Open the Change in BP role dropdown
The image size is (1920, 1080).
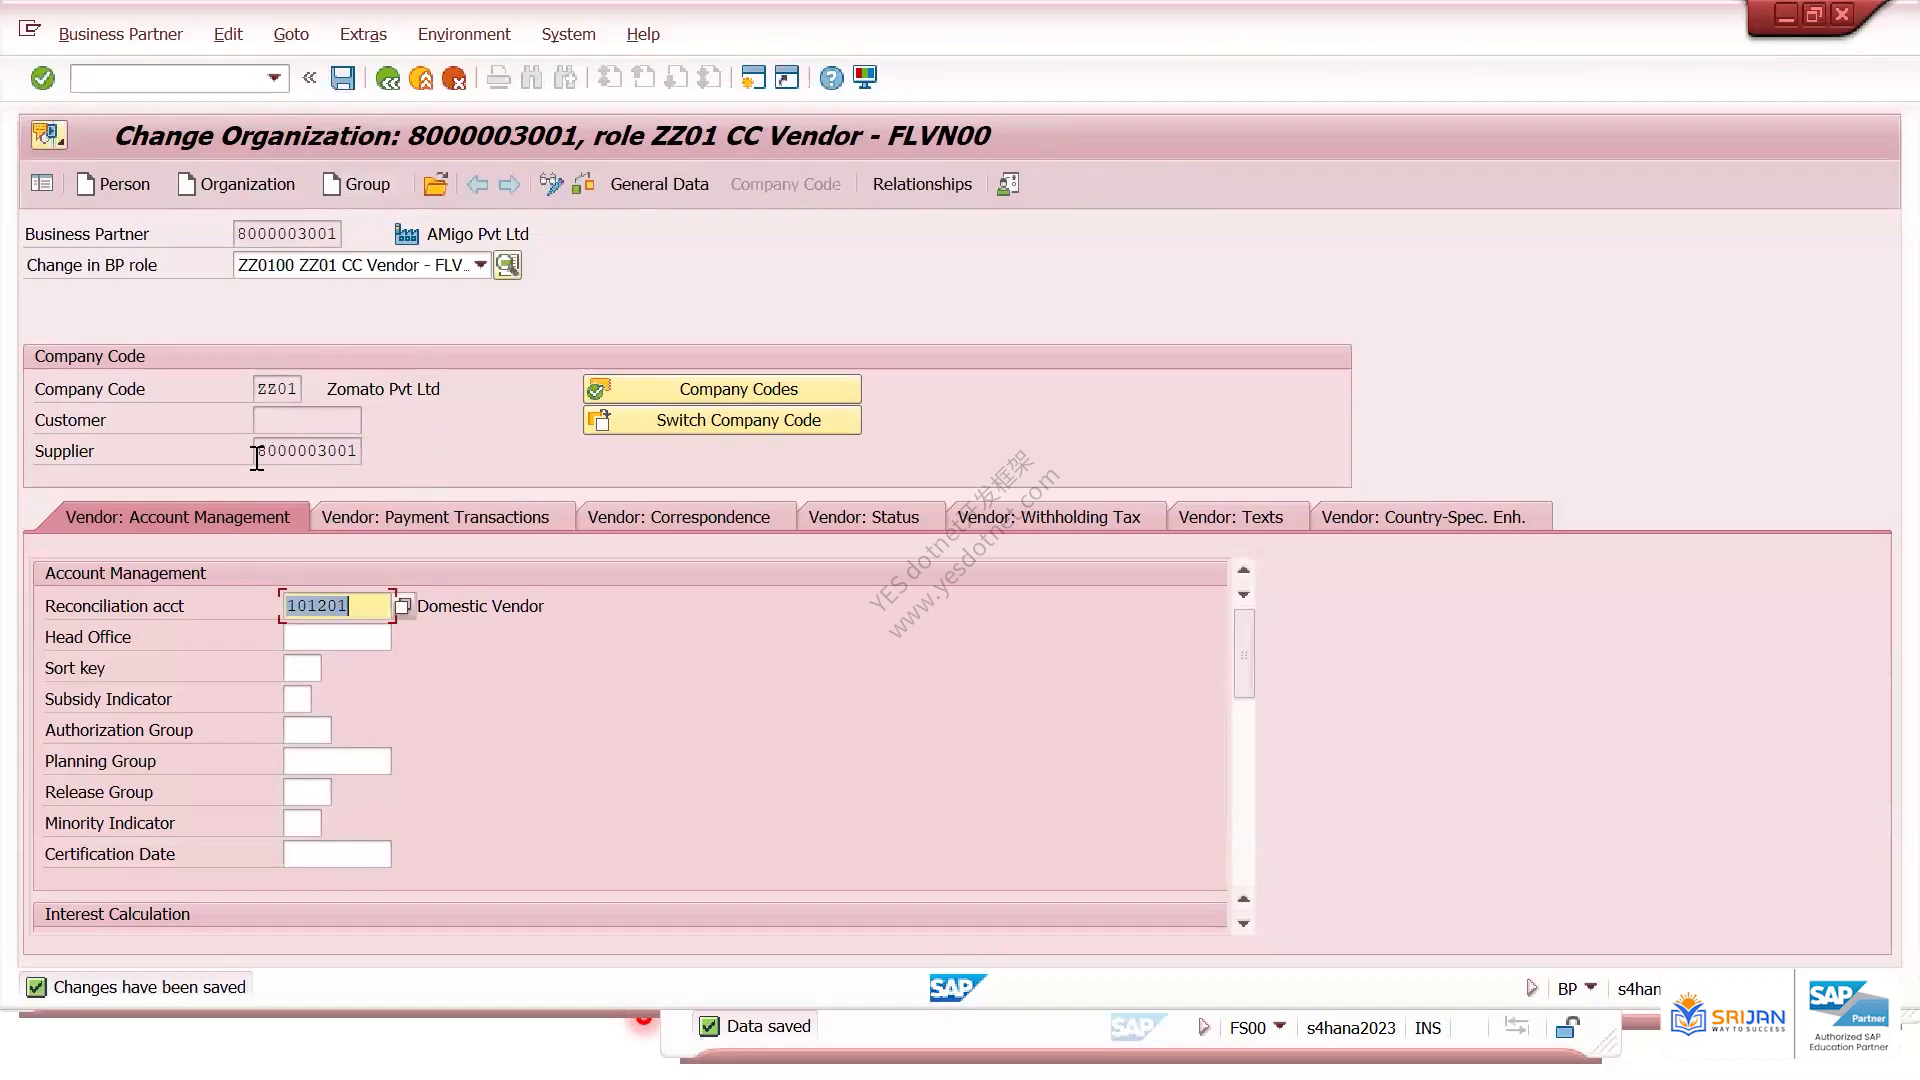(x=480, y=265)
